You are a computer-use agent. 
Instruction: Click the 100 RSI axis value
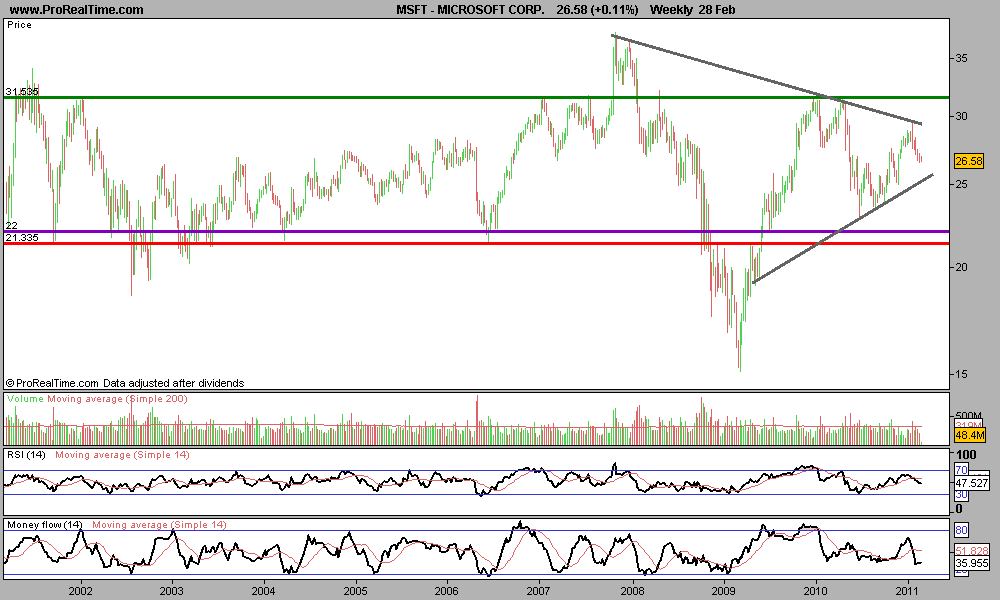click(x=967, y=454)
